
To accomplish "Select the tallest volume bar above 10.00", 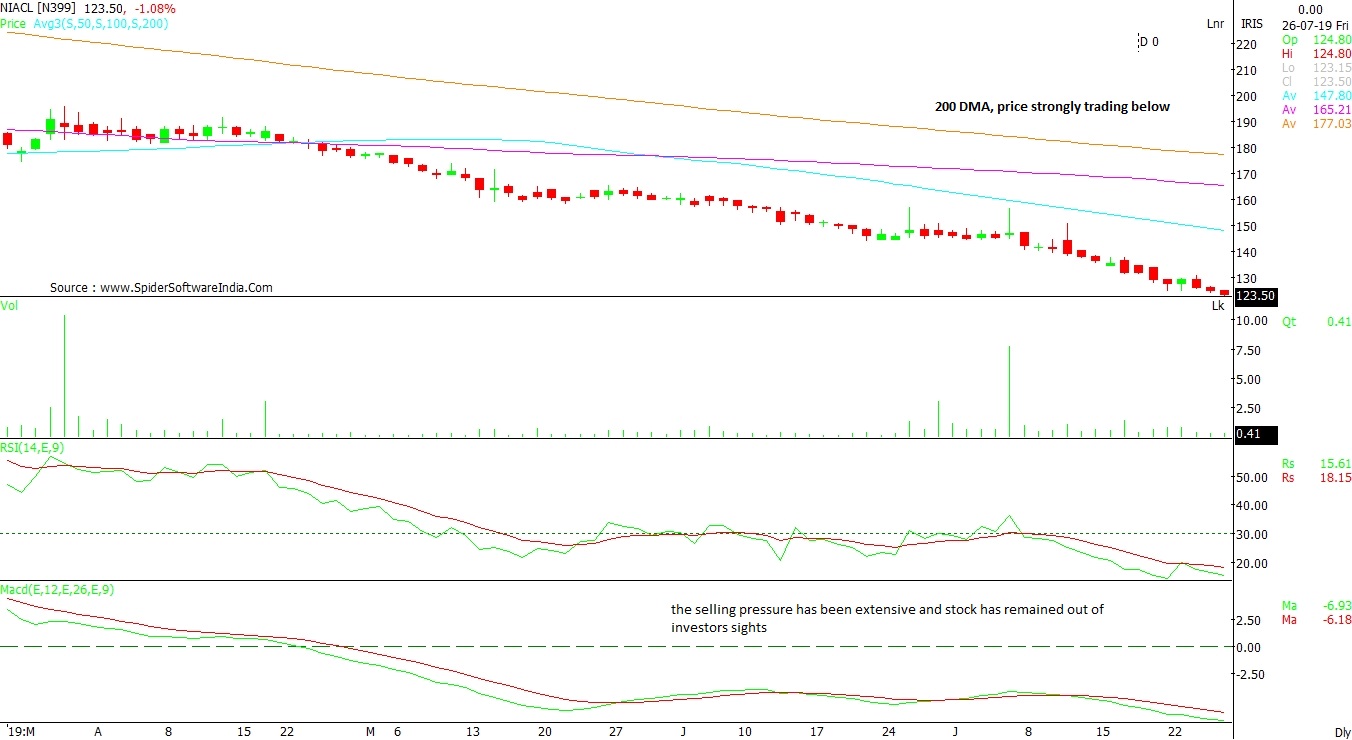I will coord(64,375).
